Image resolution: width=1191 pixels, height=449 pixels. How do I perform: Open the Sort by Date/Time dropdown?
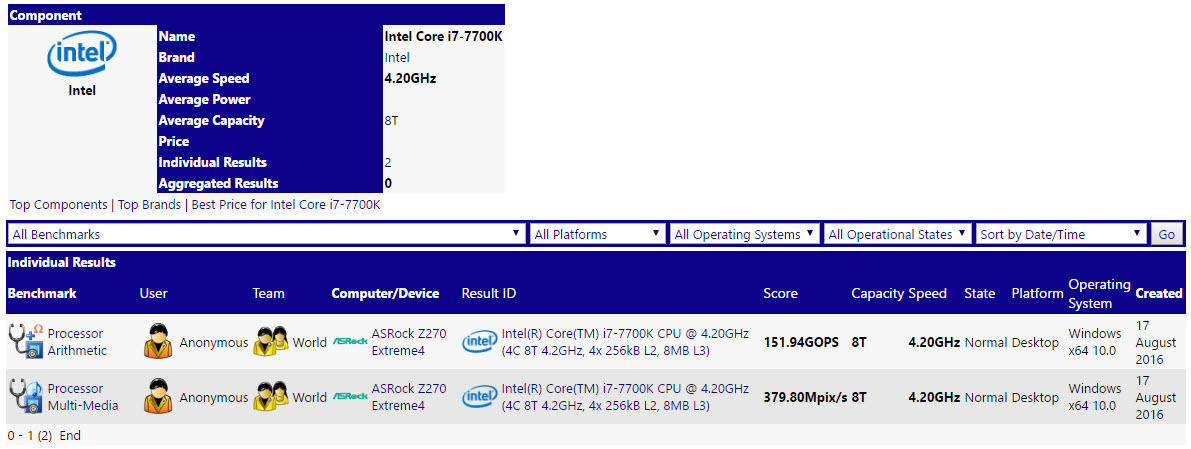[1061, 234]
